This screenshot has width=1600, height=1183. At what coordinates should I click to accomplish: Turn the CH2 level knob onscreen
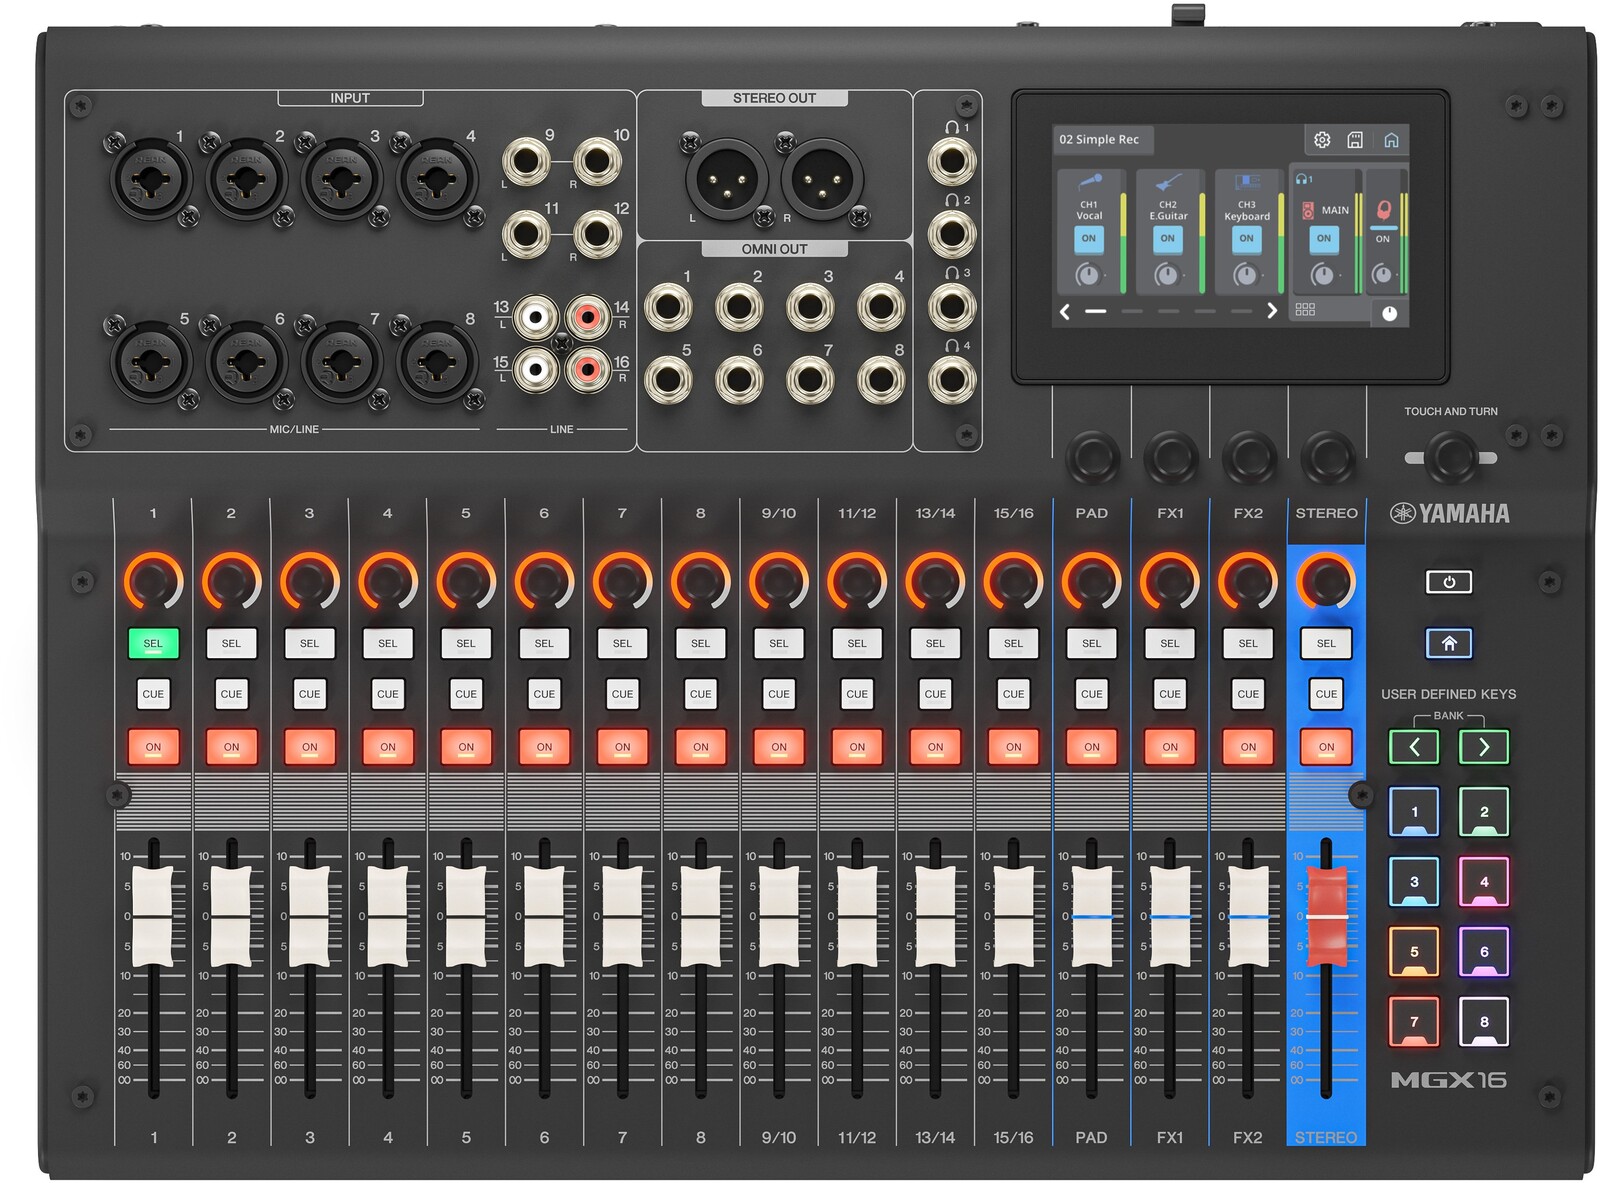tap(1167, 273)
